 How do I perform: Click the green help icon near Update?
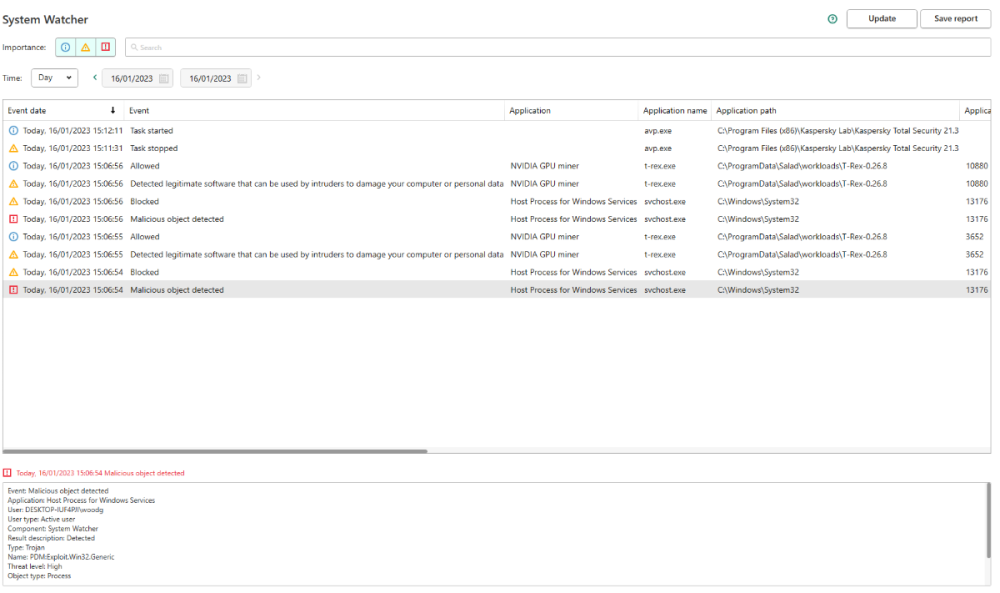click(832, 19)
